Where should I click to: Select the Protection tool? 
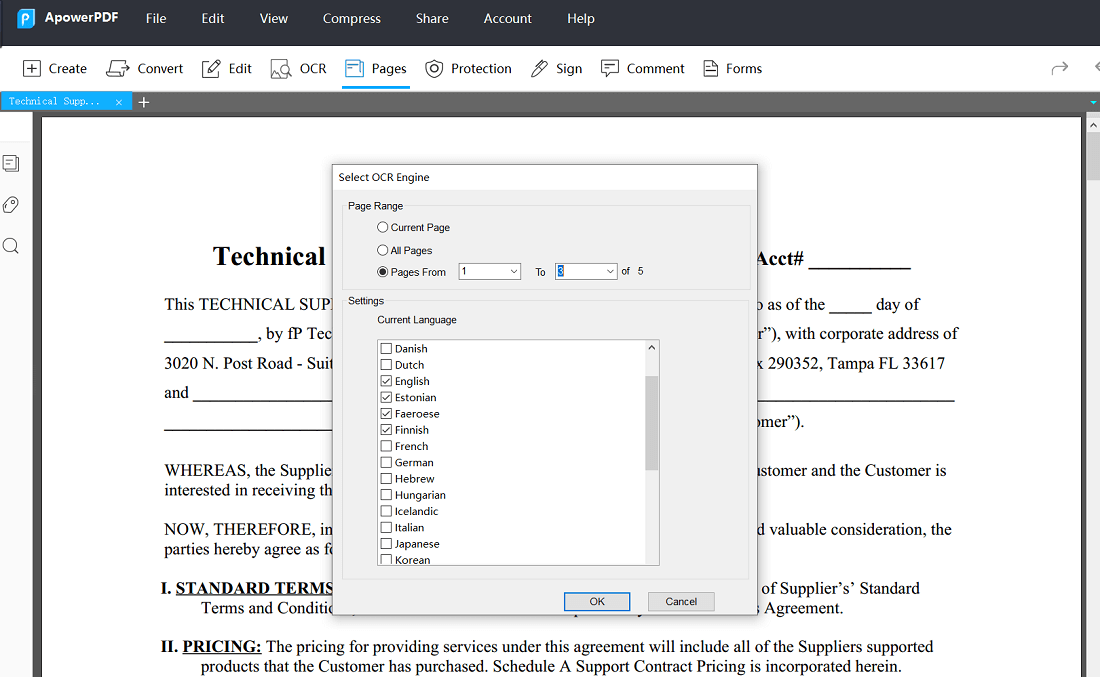(x=468, y=68)
